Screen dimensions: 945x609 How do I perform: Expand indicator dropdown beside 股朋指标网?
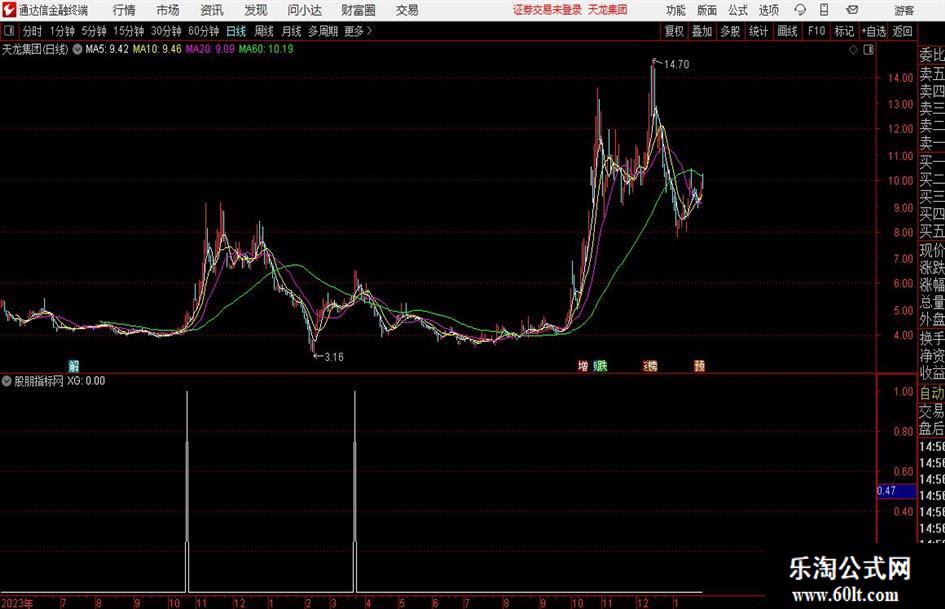[7, 381]
